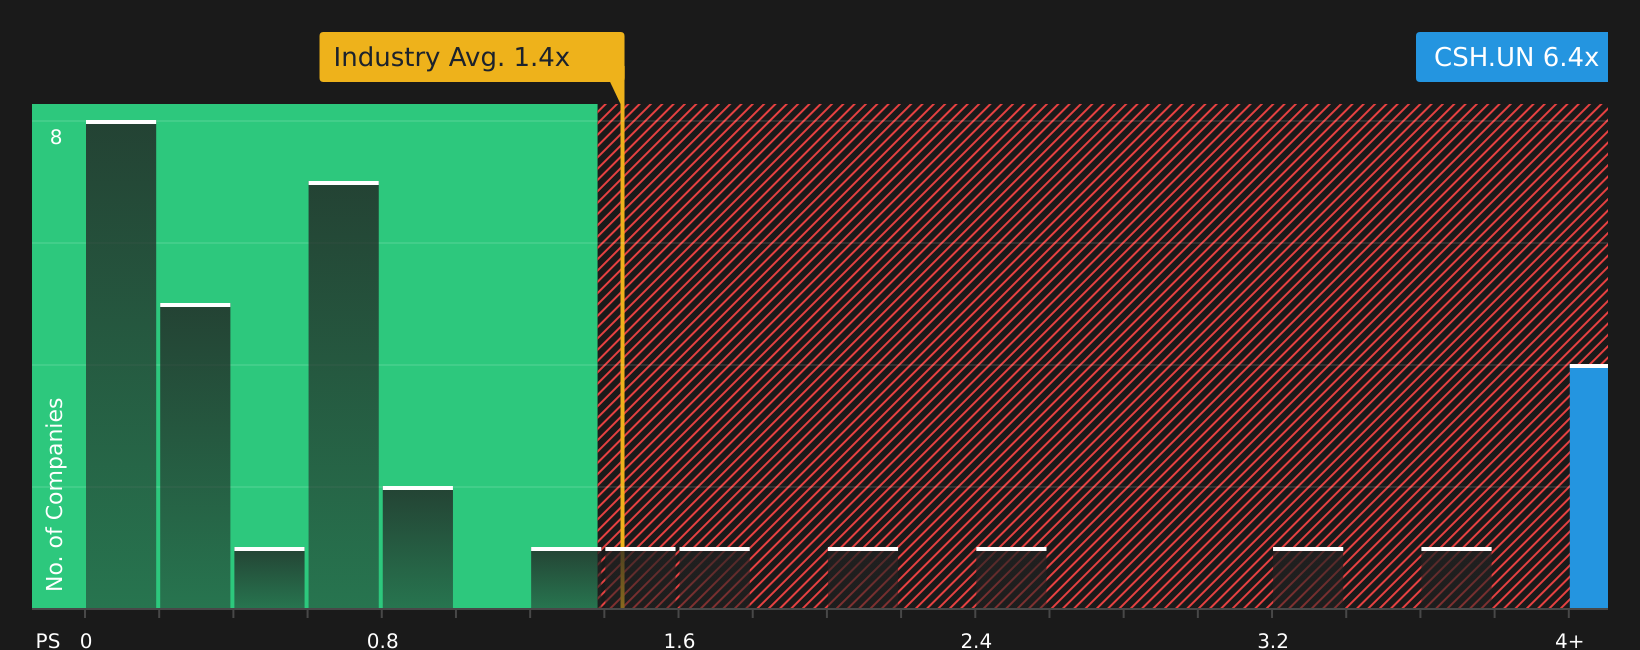Select the tallest bar at PS 0
This screenshot has width=1640, height=650.
coord(121,364)
